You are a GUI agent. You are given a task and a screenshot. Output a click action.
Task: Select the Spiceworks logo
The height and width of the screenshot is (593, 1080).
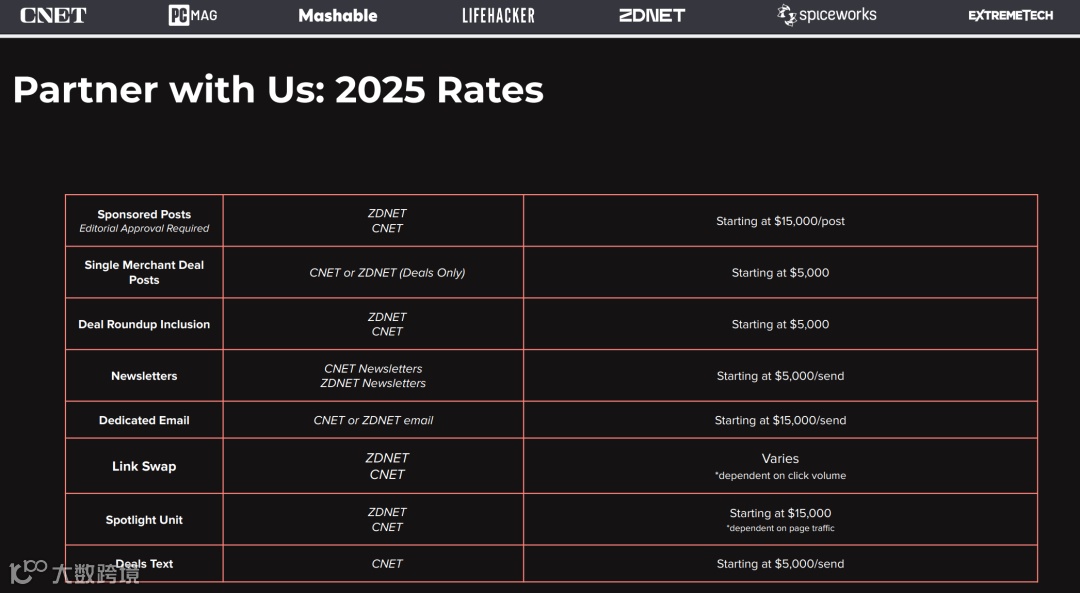(x=827, y=15)
